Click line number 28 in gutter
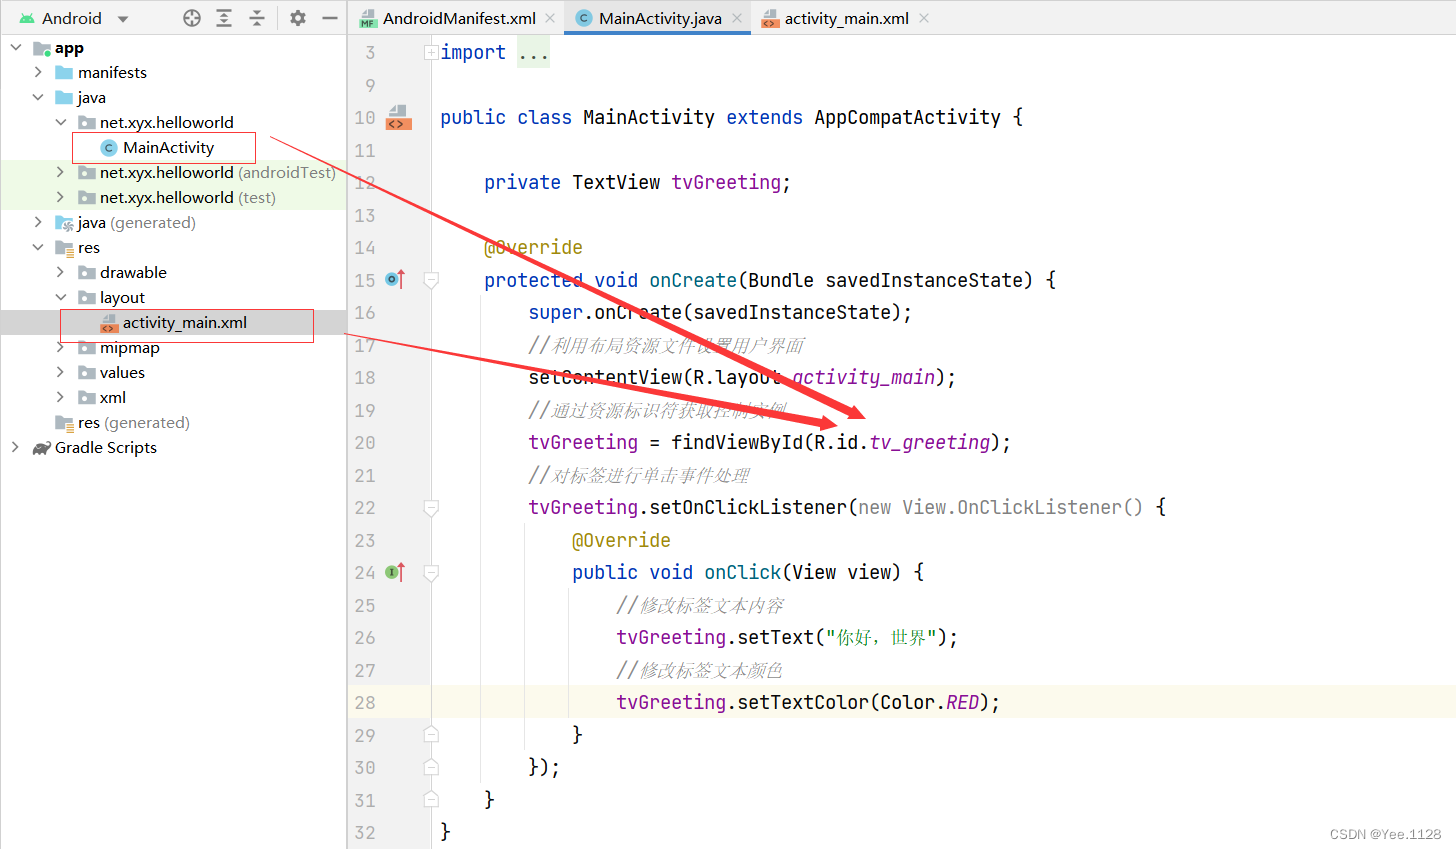The image size is (1456, 849). click(x=365, y=702)
